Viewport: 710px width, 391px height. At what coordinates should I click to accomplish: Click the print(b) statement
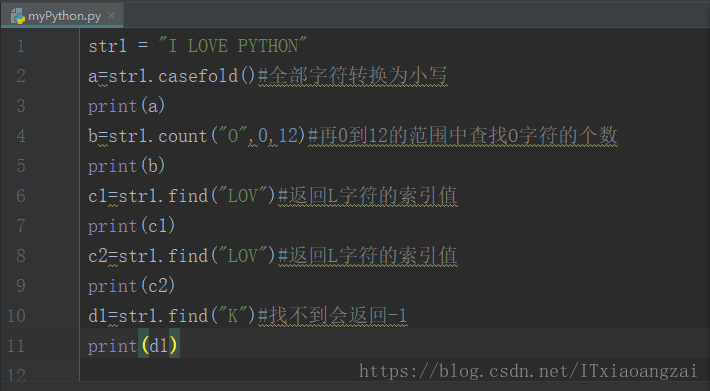(127, 166)
